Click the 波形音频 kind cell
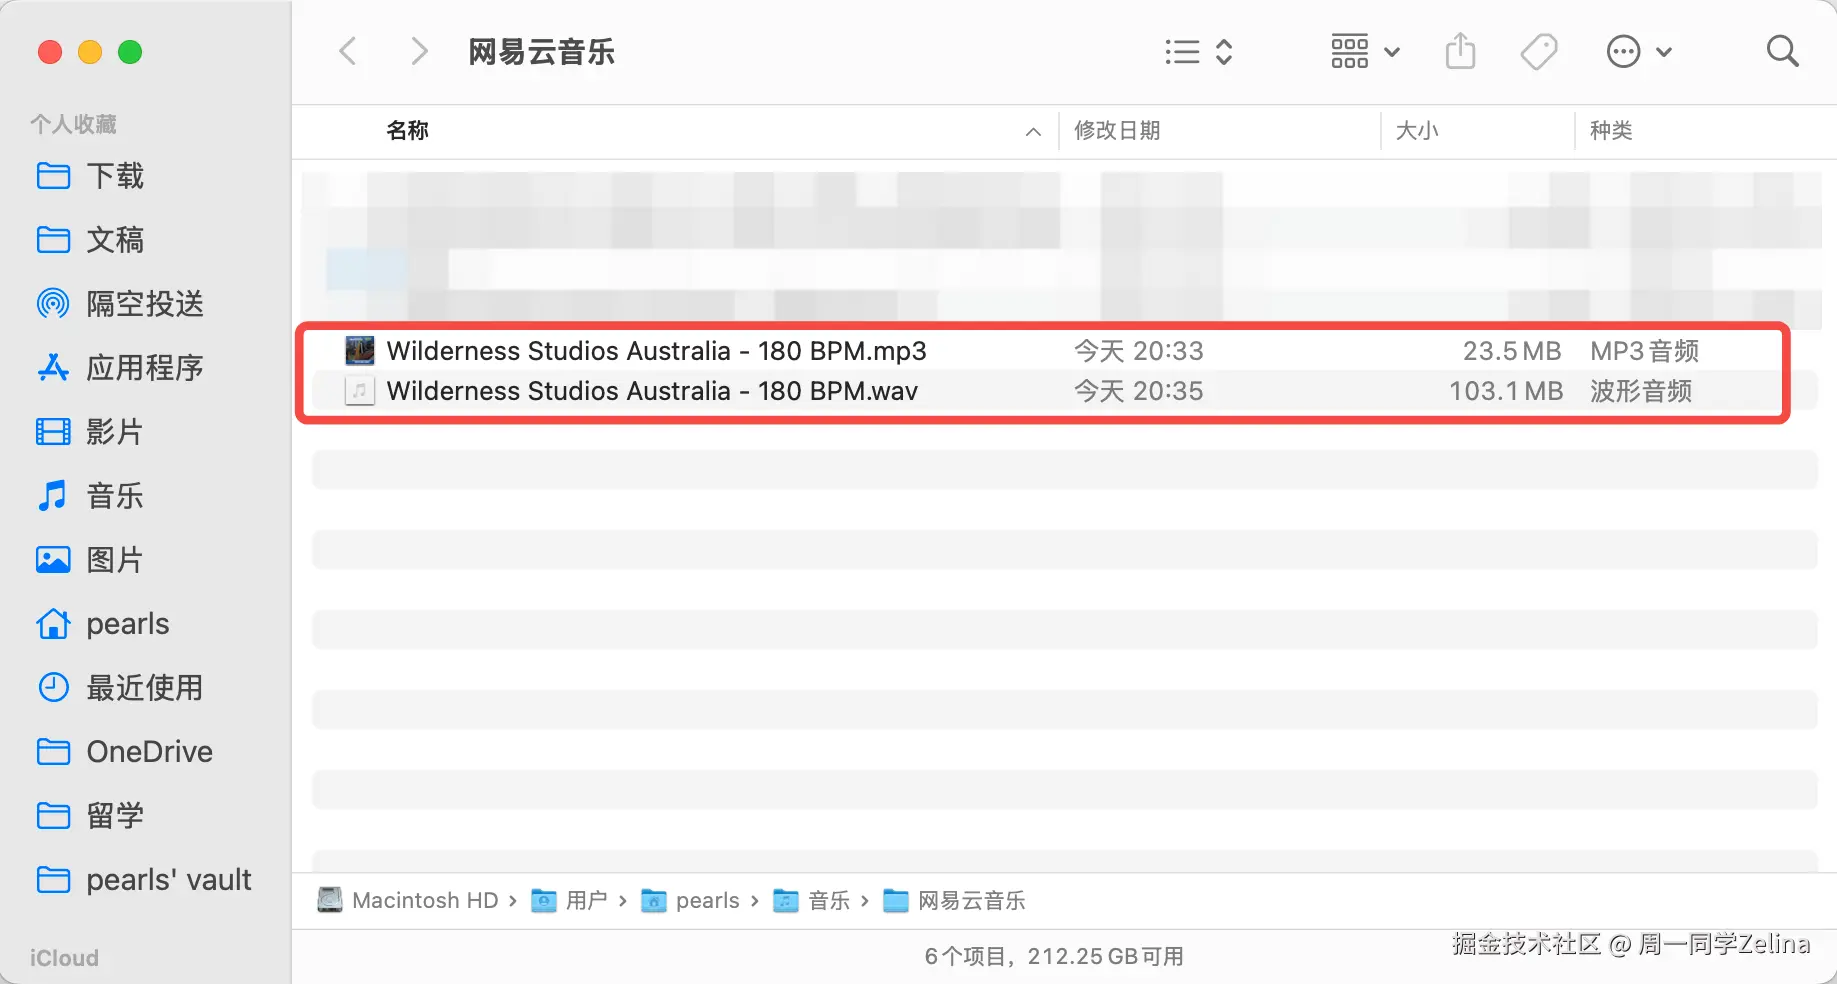Image resolution: width=1837 pixels, height=984 pixels. click(x=1641, y=391)
